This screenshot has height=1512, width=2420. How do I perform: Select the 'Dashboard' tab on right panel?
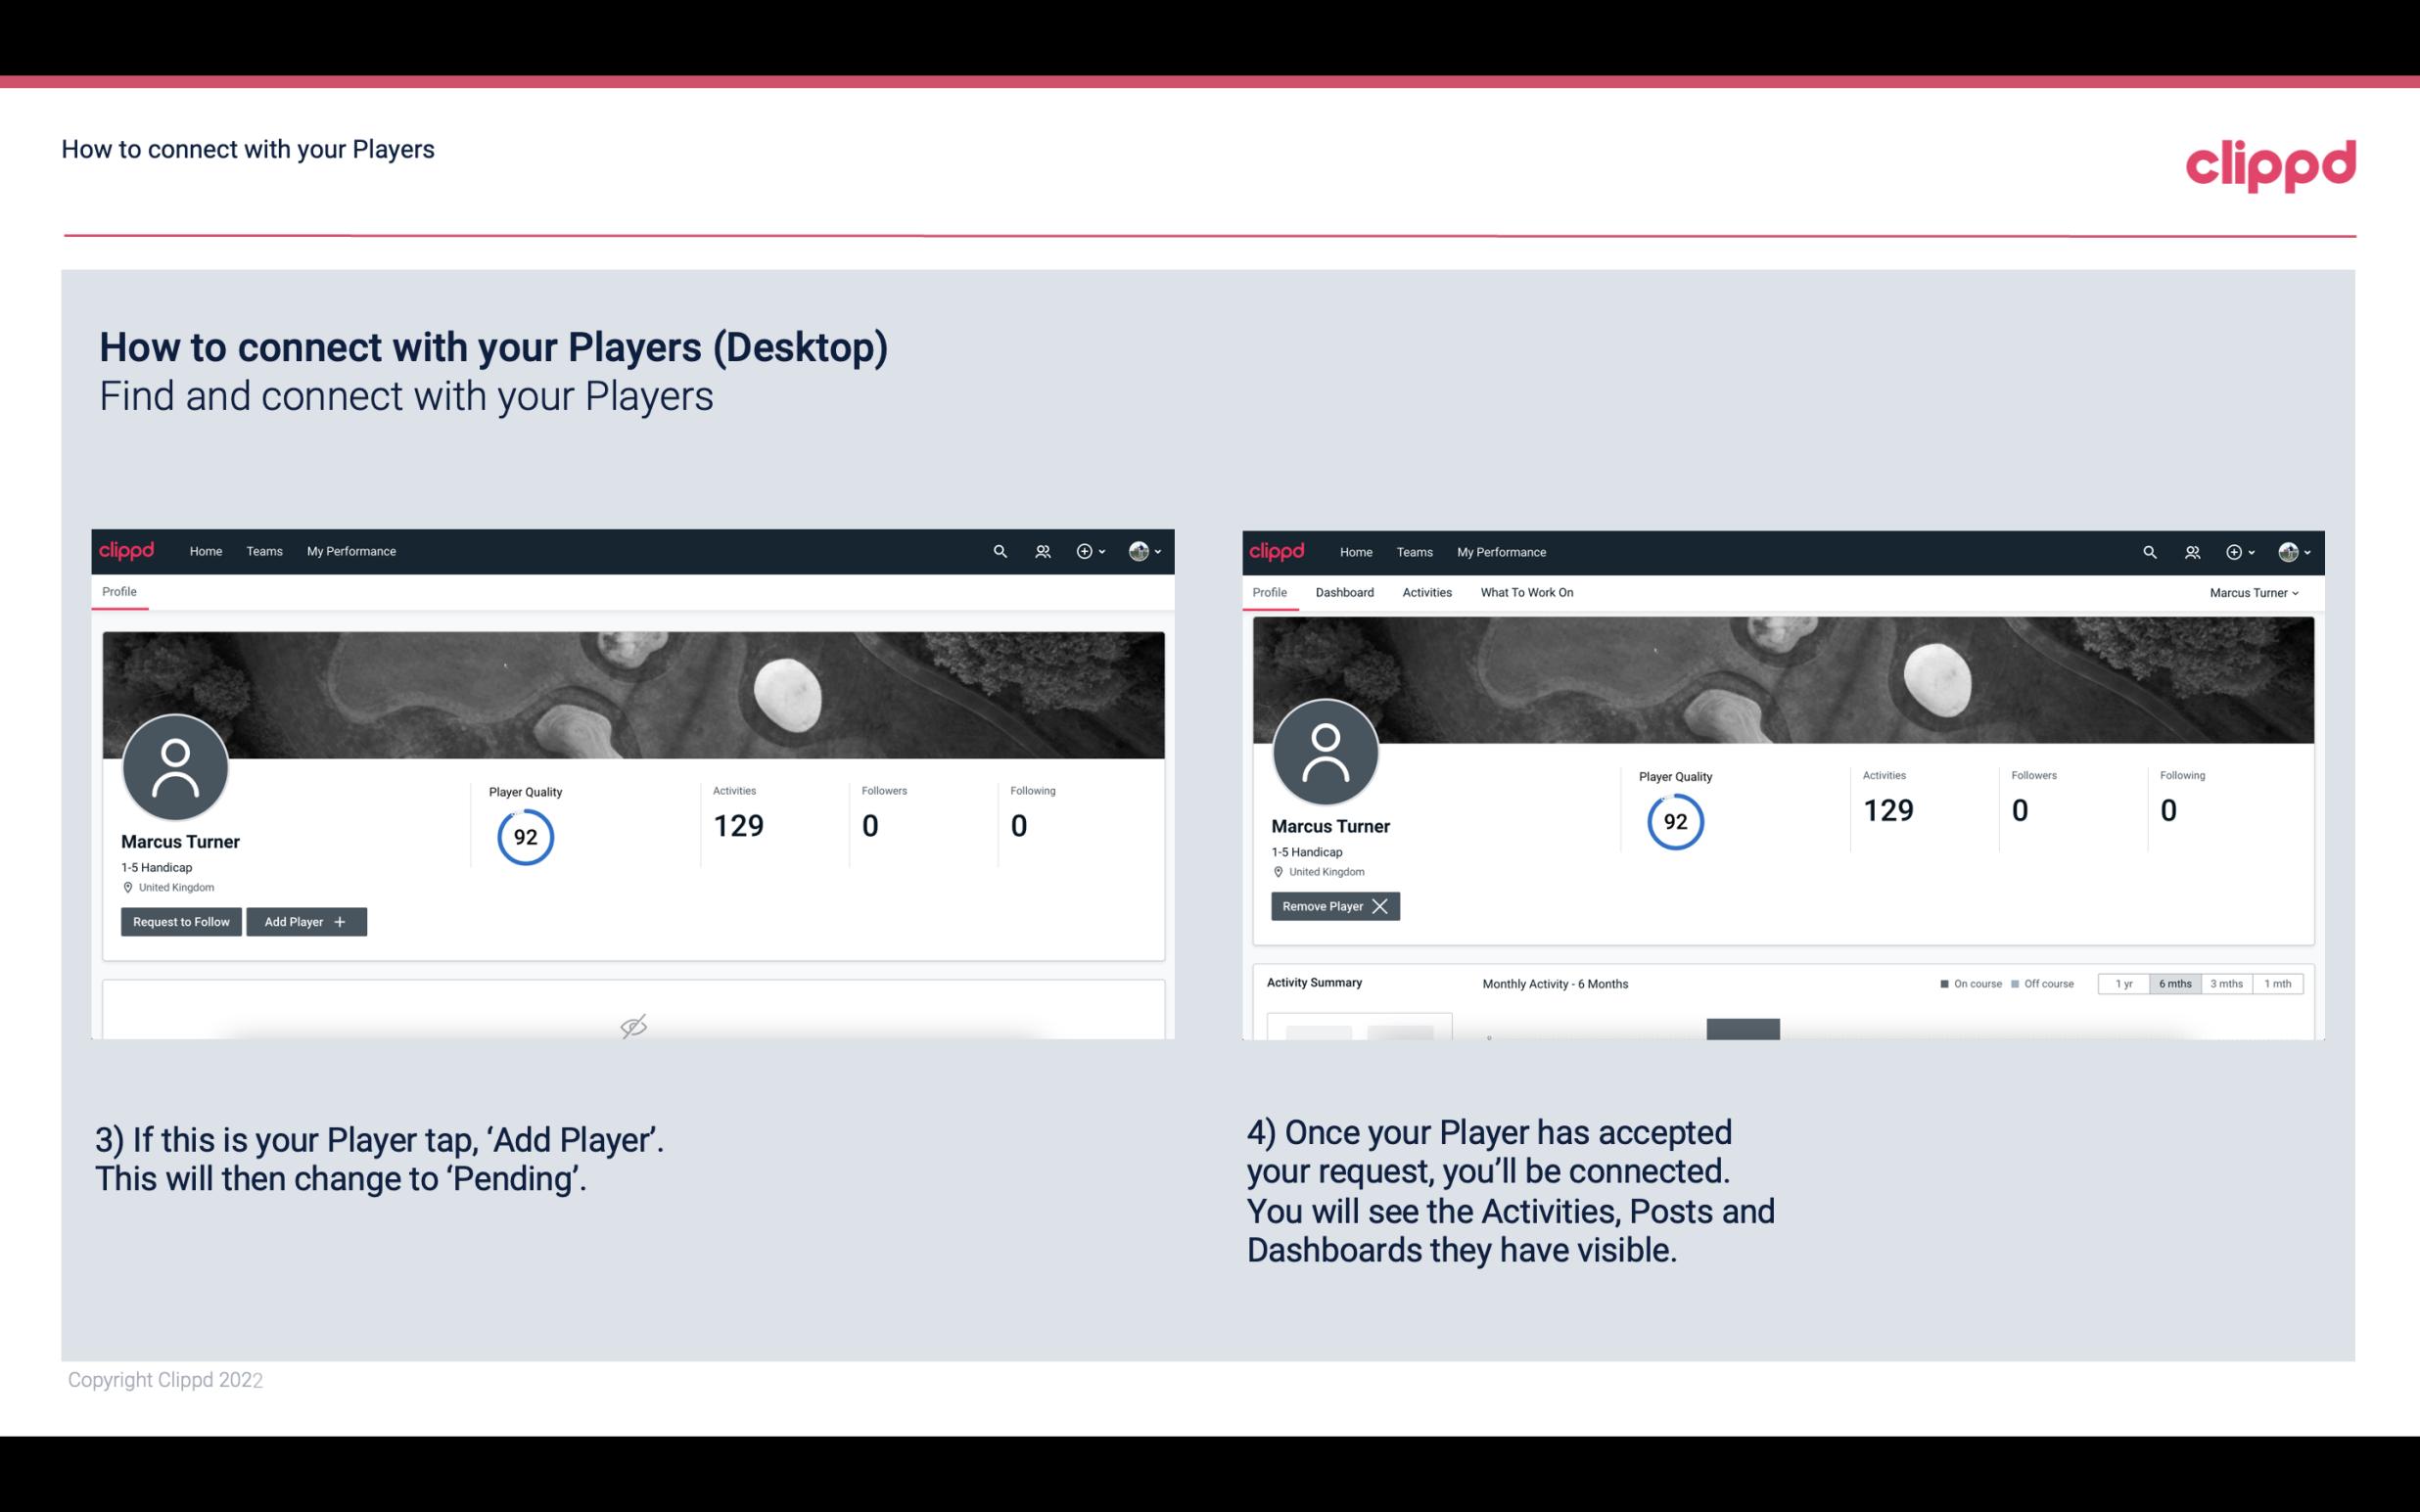coord(1343,592)
